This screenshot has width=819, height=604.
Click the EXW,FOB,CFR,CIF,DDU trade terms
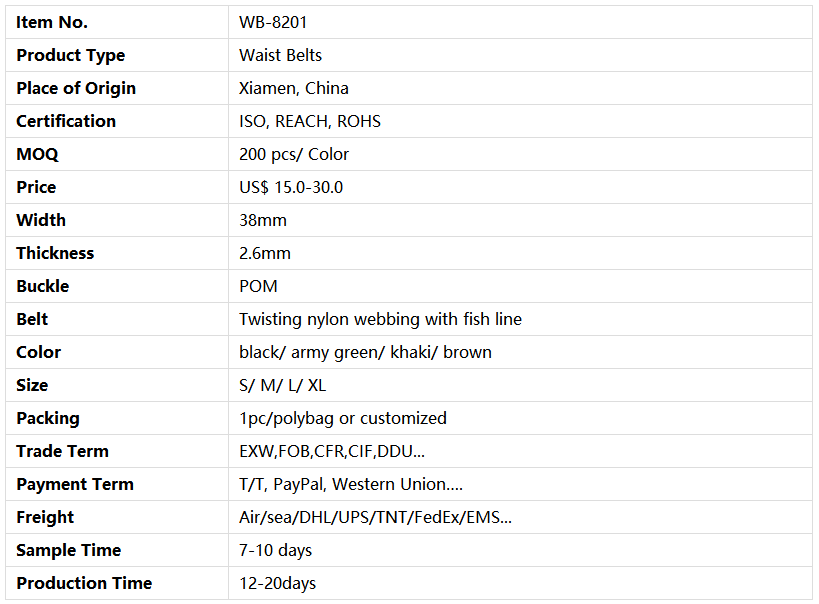coord(332,451)
